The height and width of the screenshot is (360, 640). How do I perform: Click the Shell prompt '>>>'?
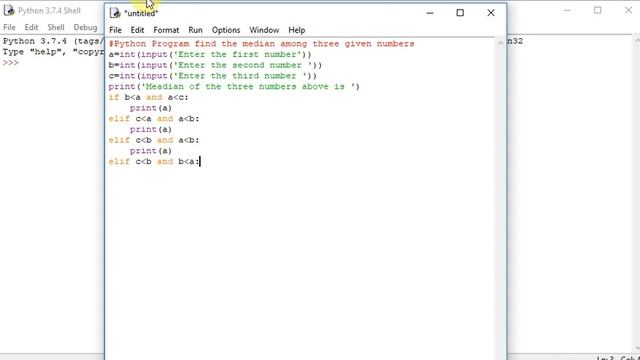pos(11,62)
